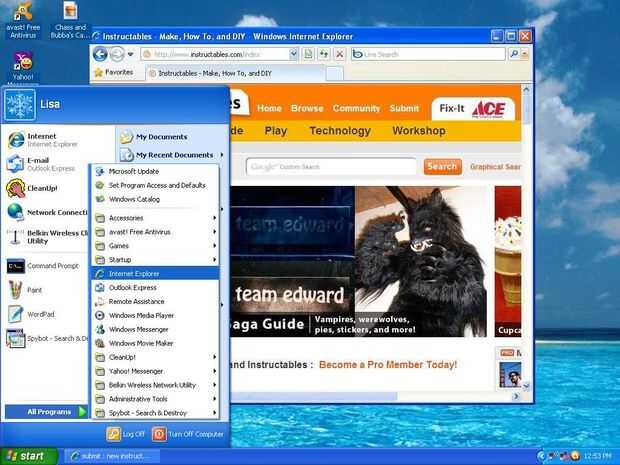This screenshot has width=620, height=465.
Task: Expand the address bar URL dropdown
Action: [293, 54]
